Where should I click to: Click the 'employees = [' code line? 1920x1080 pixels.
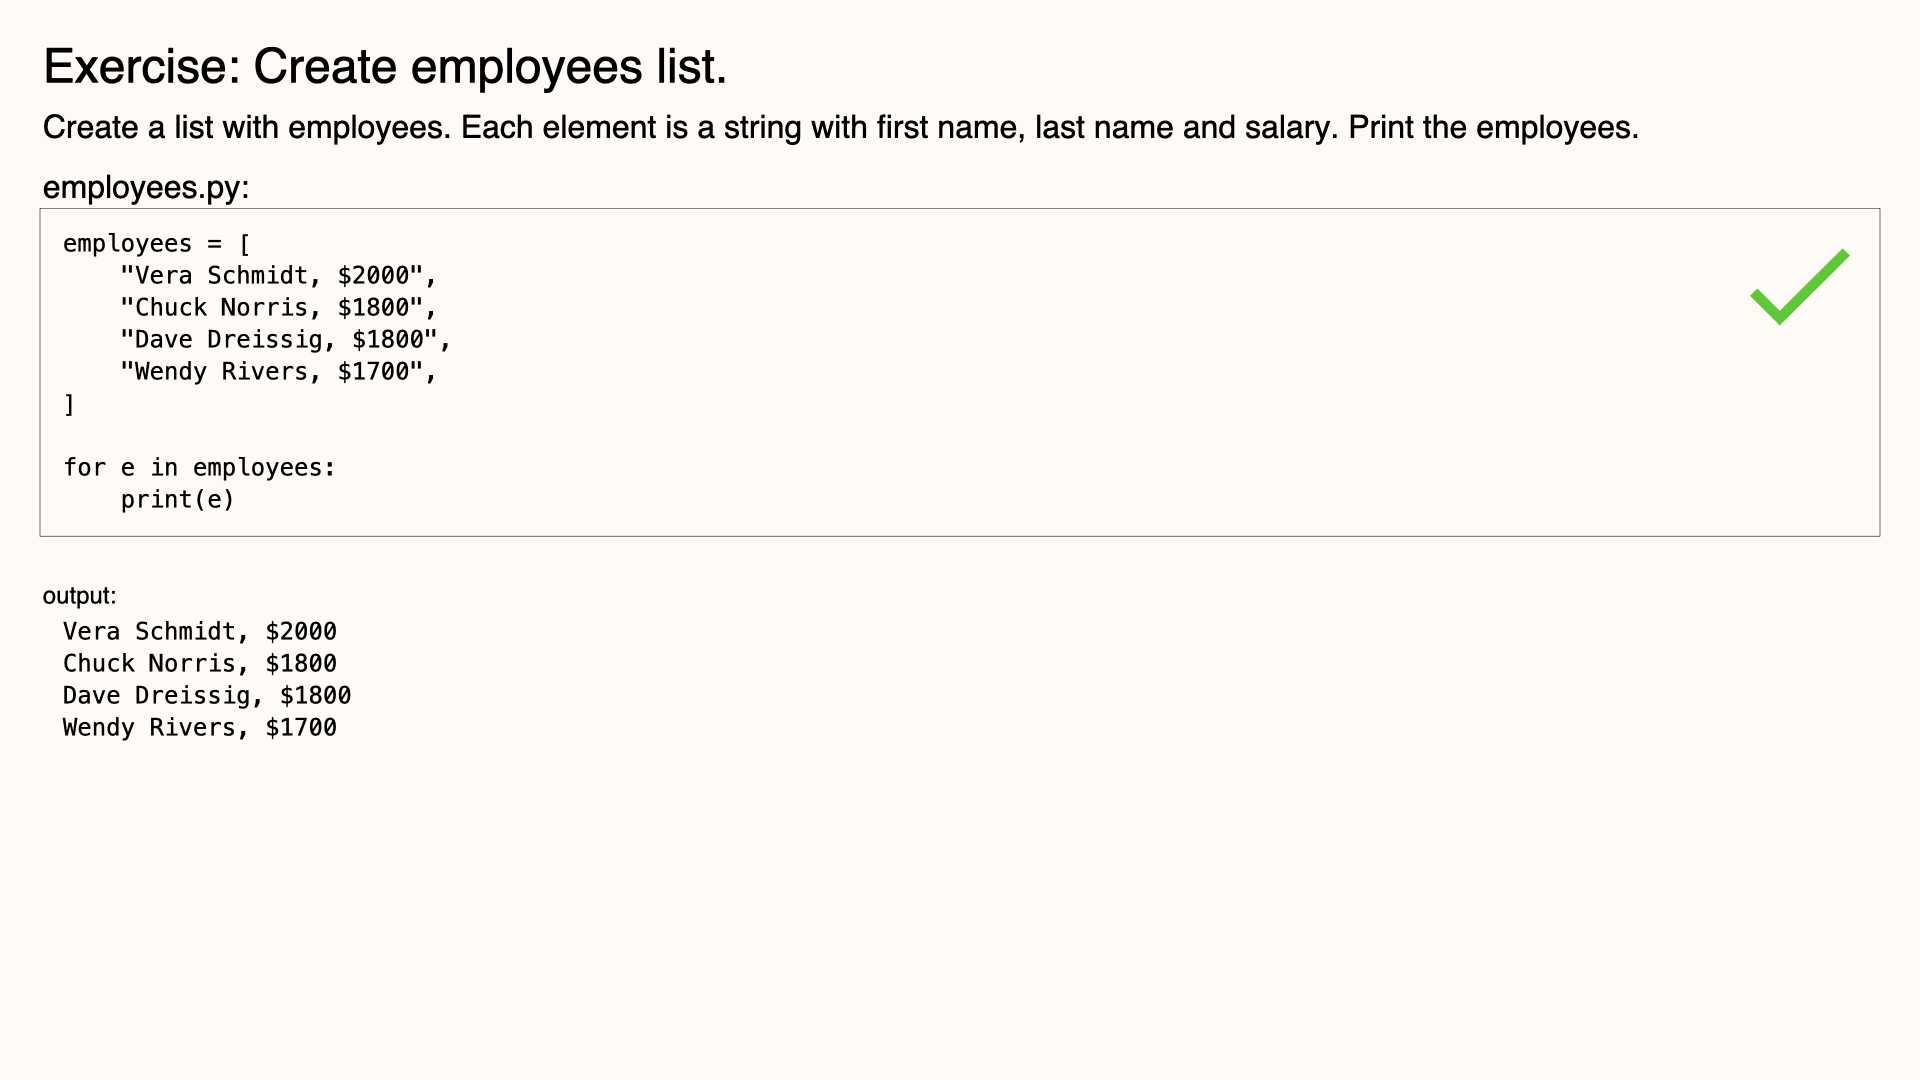coord(157,244)
